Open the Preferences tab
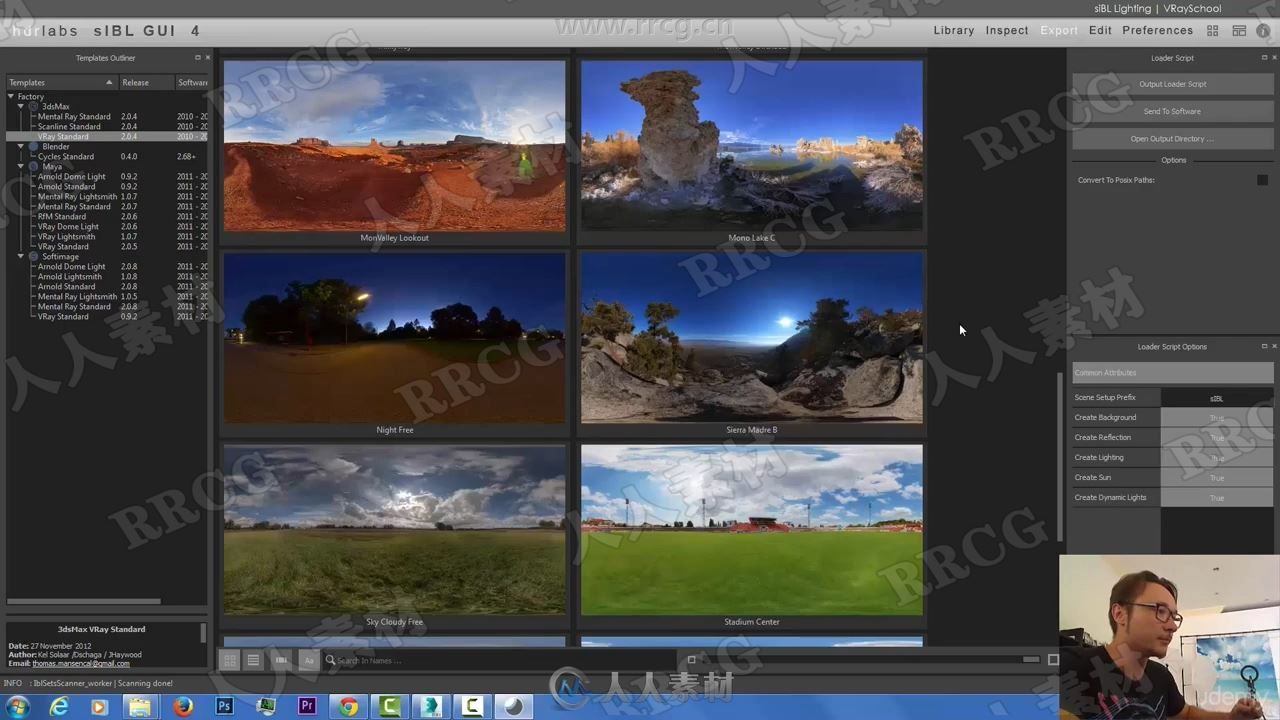1280x720 pixels. pos(1157,31)
